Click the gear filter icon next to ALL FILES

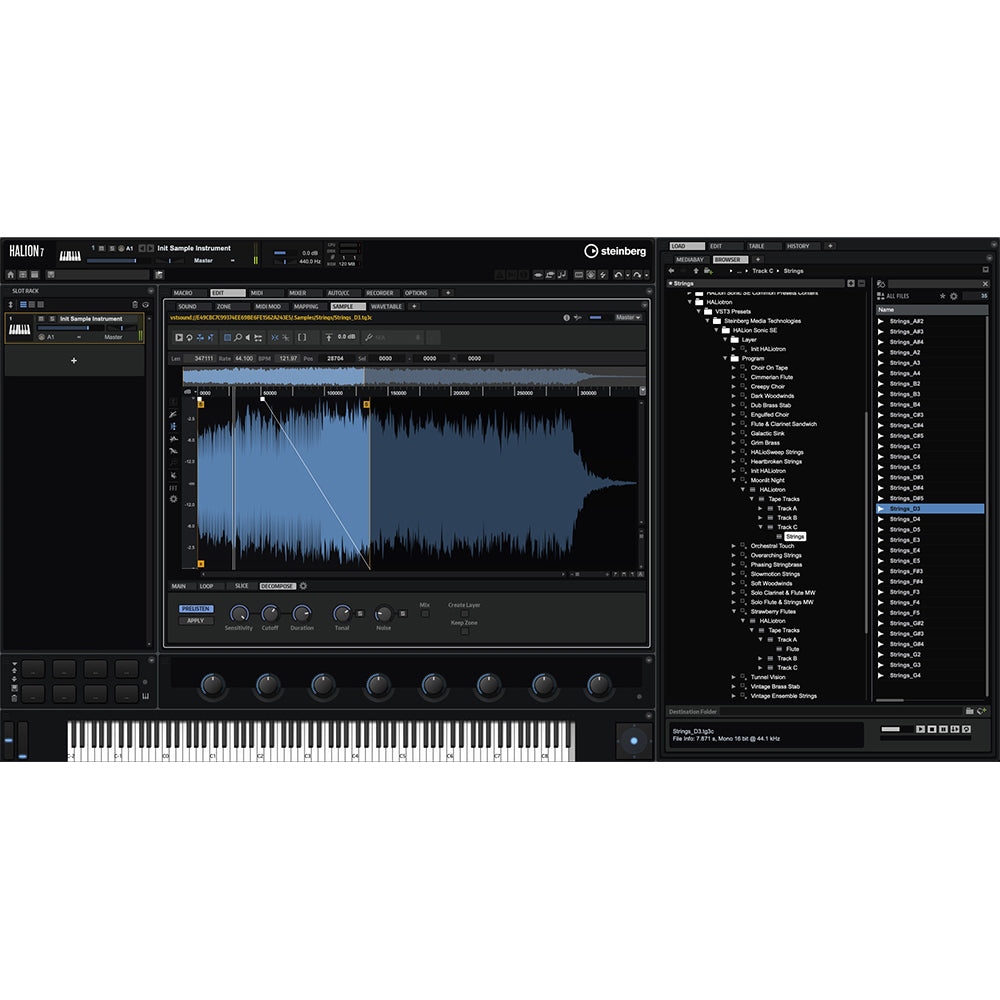tap(953, 296)
